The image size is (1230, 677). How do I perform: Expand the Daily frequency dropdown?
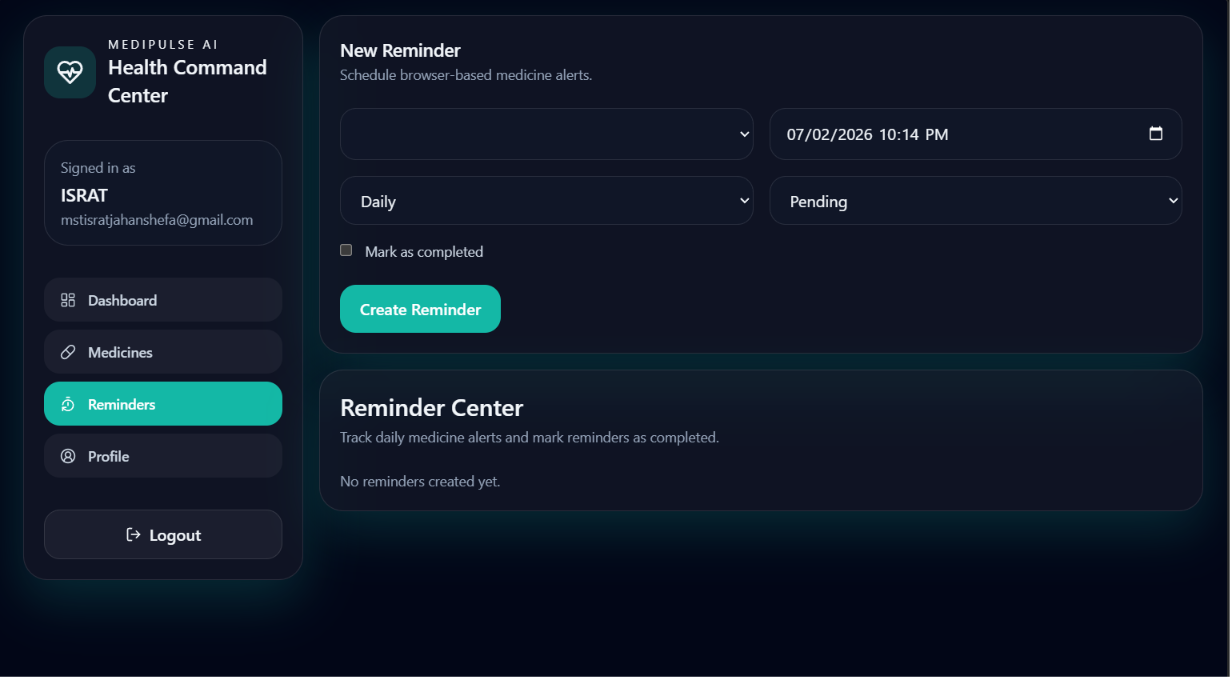point(547,201)
